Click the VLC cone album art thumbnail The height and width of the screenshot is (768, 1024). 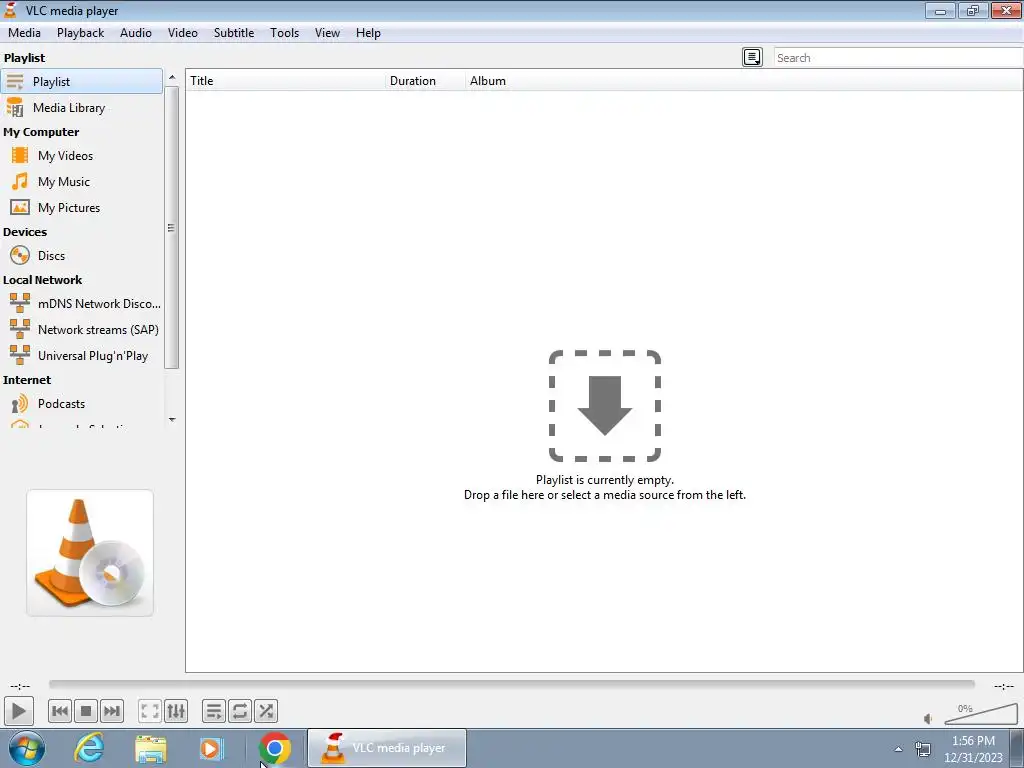pos(90,552)
